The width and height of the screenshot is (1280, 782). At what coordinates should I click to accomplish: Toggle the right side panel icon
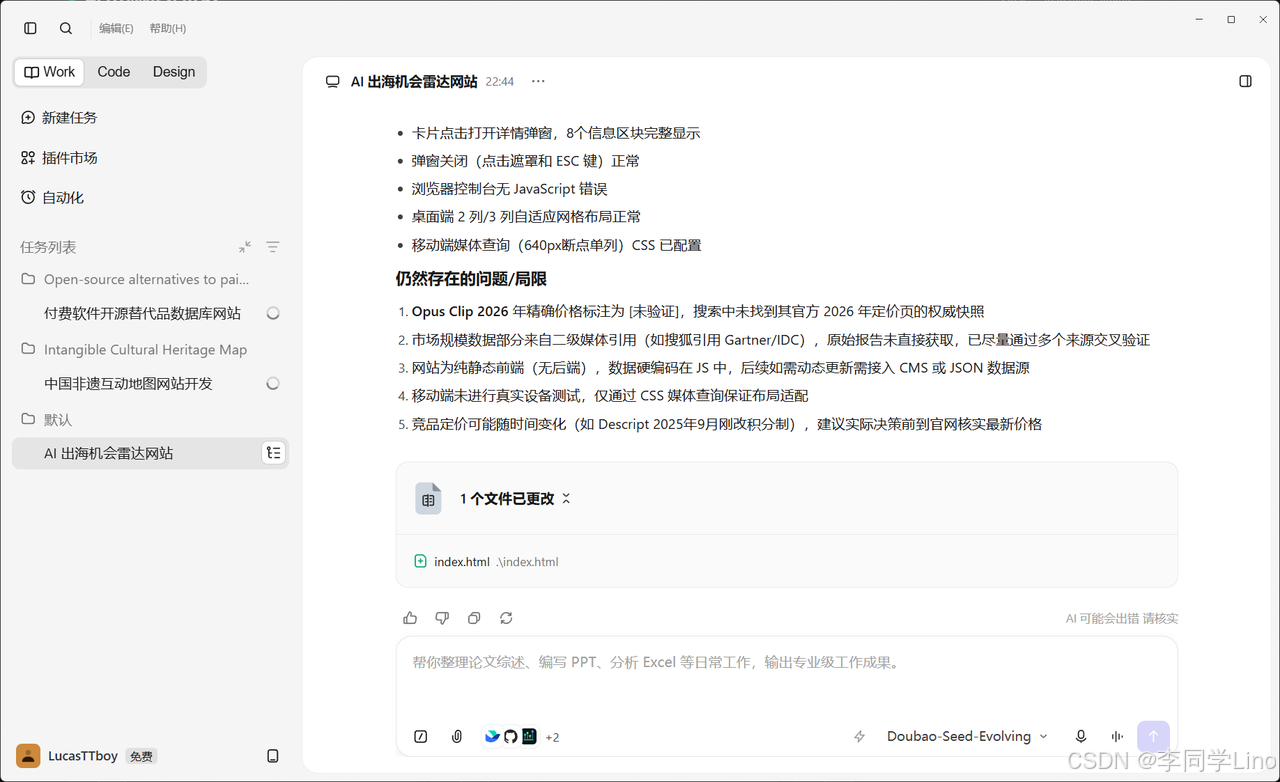pos(1245,81)
